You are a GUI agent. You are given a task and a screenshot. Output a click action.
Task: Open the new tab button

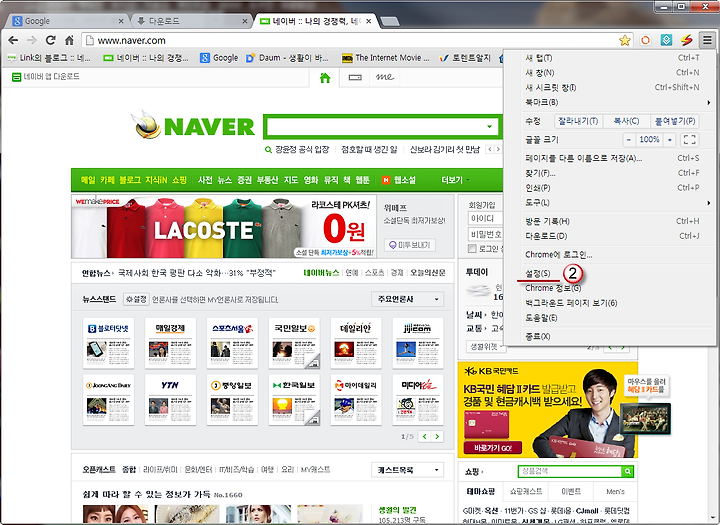pos(389,21)
